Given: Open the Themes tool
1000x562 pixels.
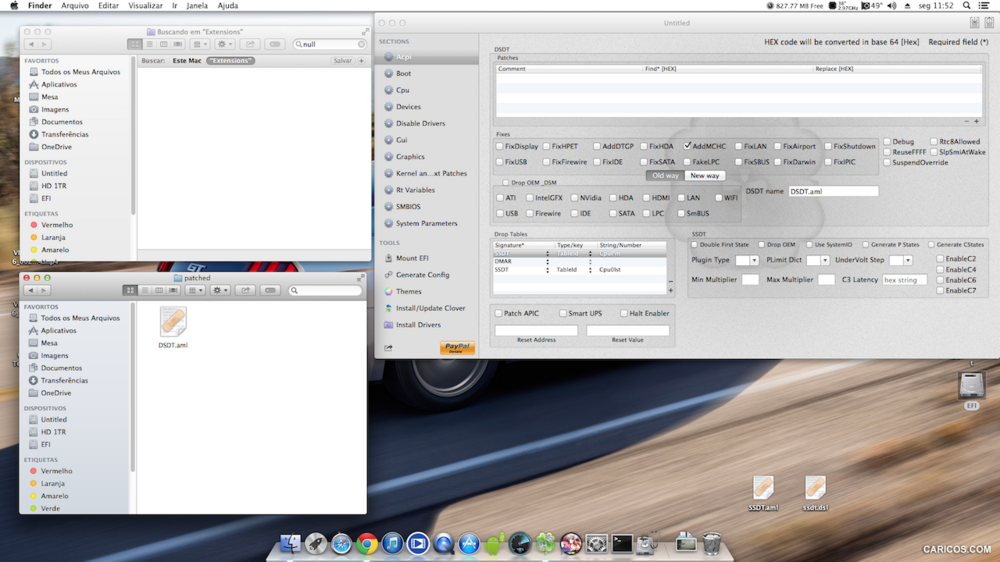Looking at the screenshot, I should (x=408, y=292).
